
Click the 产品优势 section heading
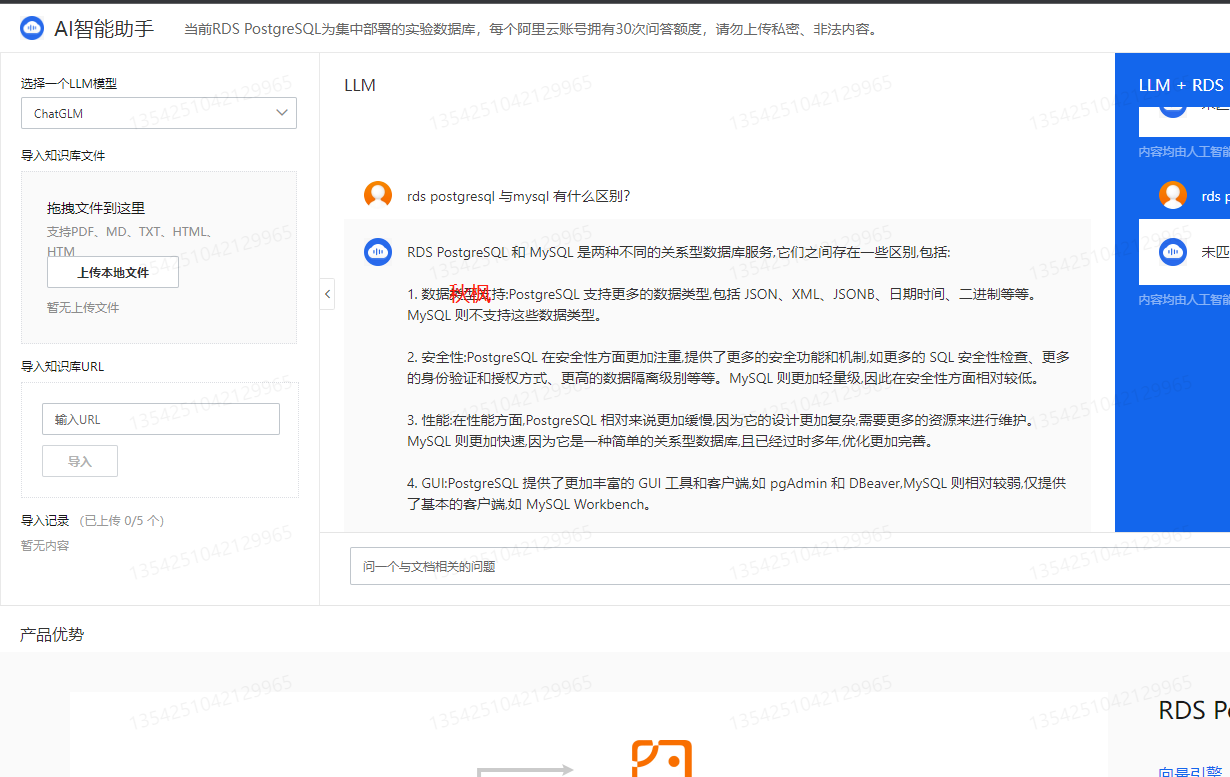52,635
